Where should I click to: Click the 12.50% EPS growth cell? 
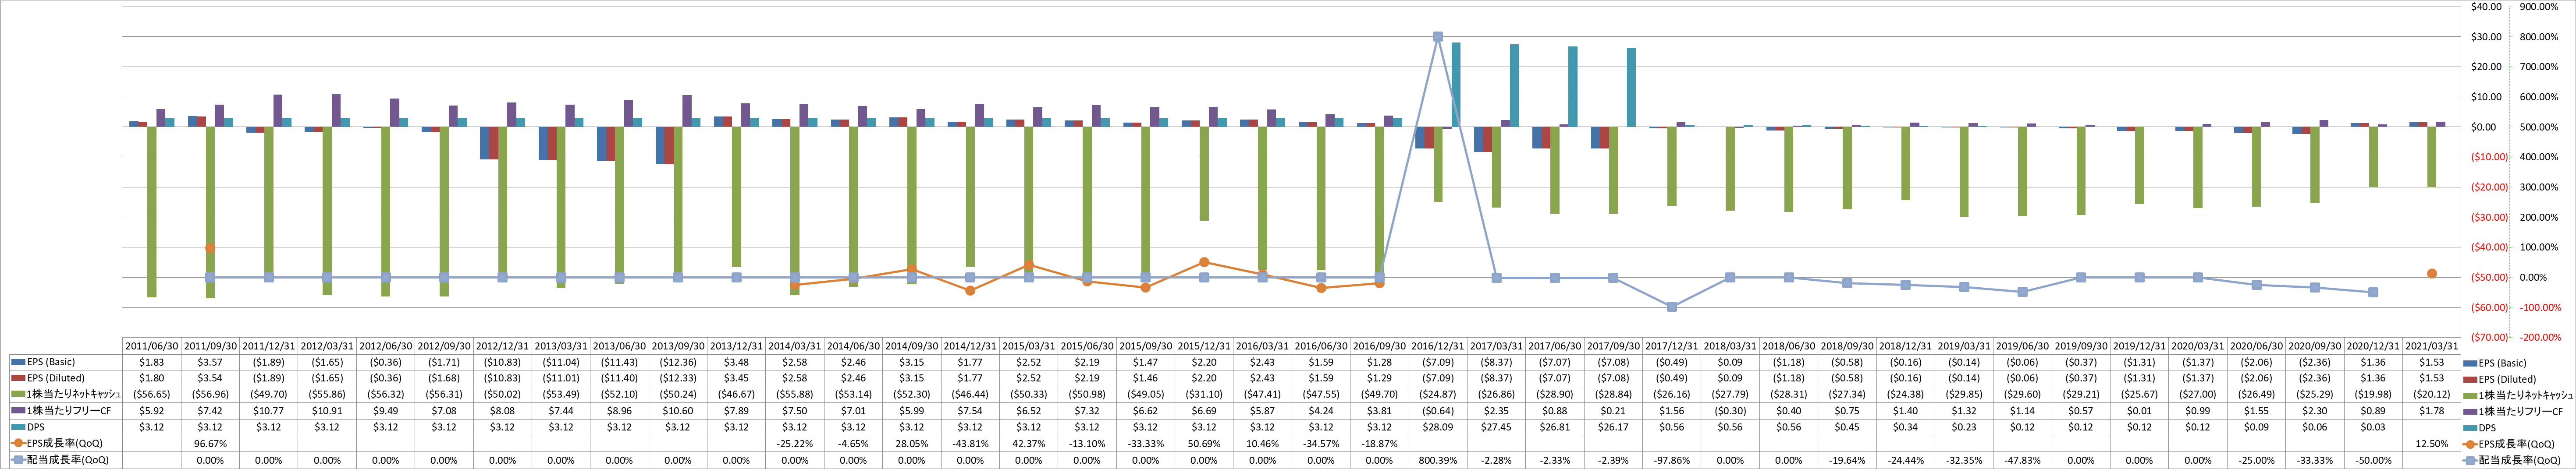pos(2431,443)
